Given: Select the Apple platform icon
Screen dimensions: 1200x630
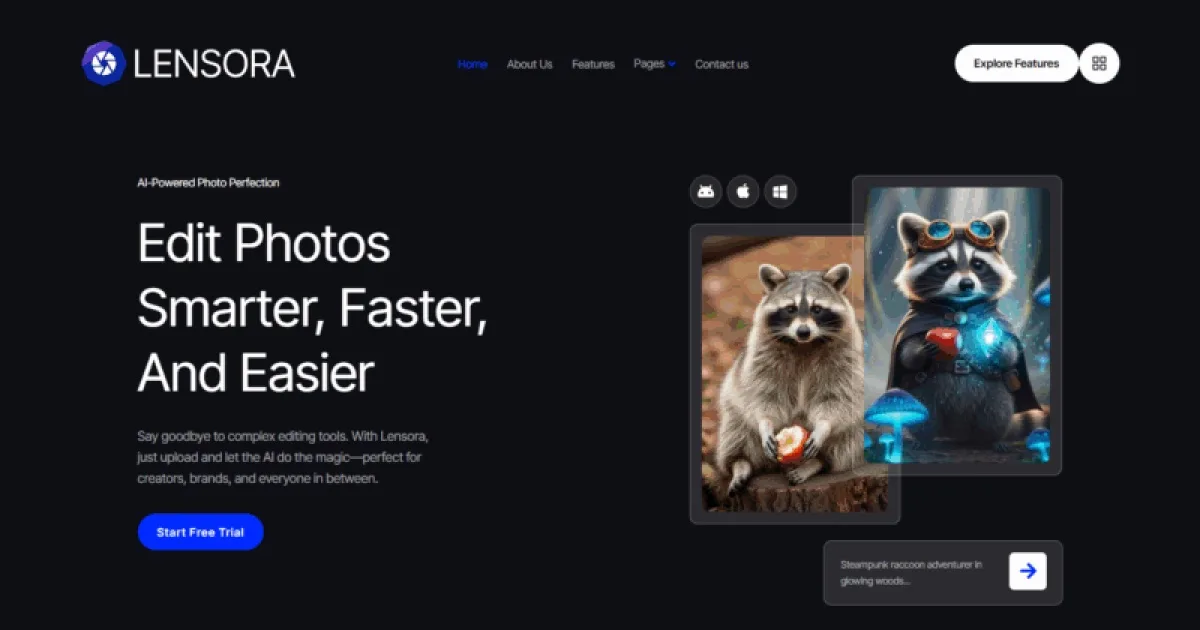Looking at the screenshot, I should (743, 191).
